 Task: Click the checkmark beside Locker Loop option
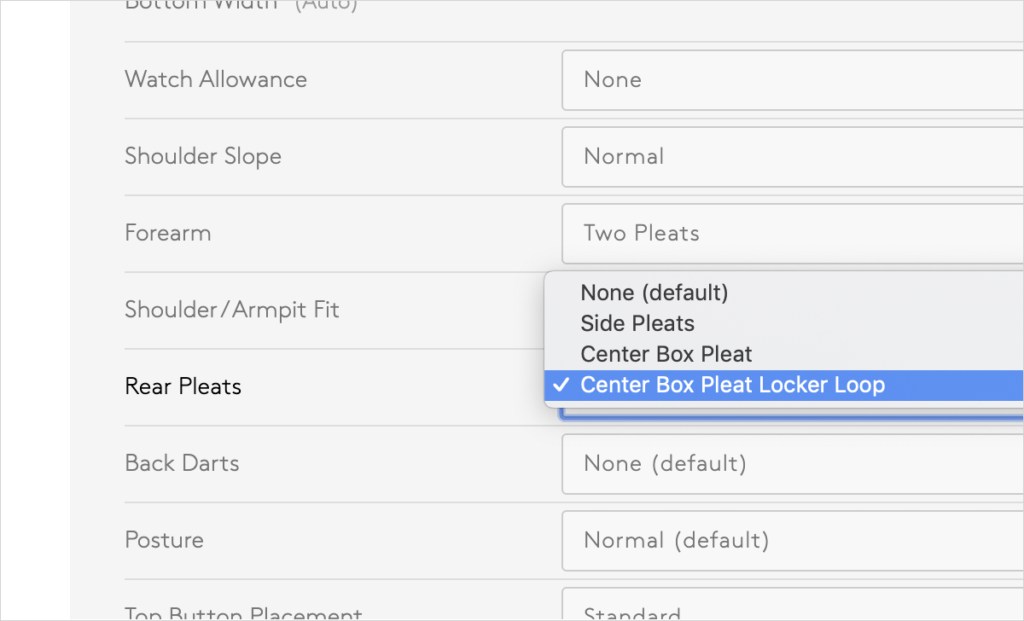[562, 384]
